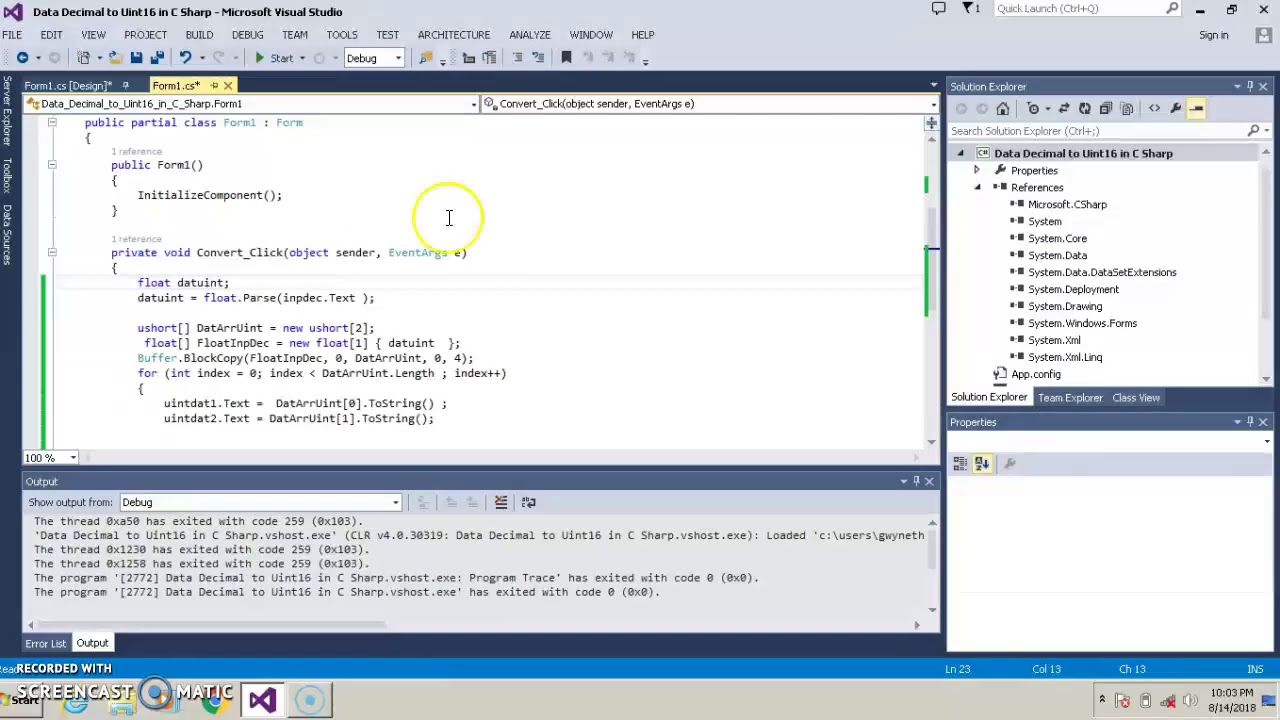
Task: Close the Form1.cs tab
Action: (228, 85)
